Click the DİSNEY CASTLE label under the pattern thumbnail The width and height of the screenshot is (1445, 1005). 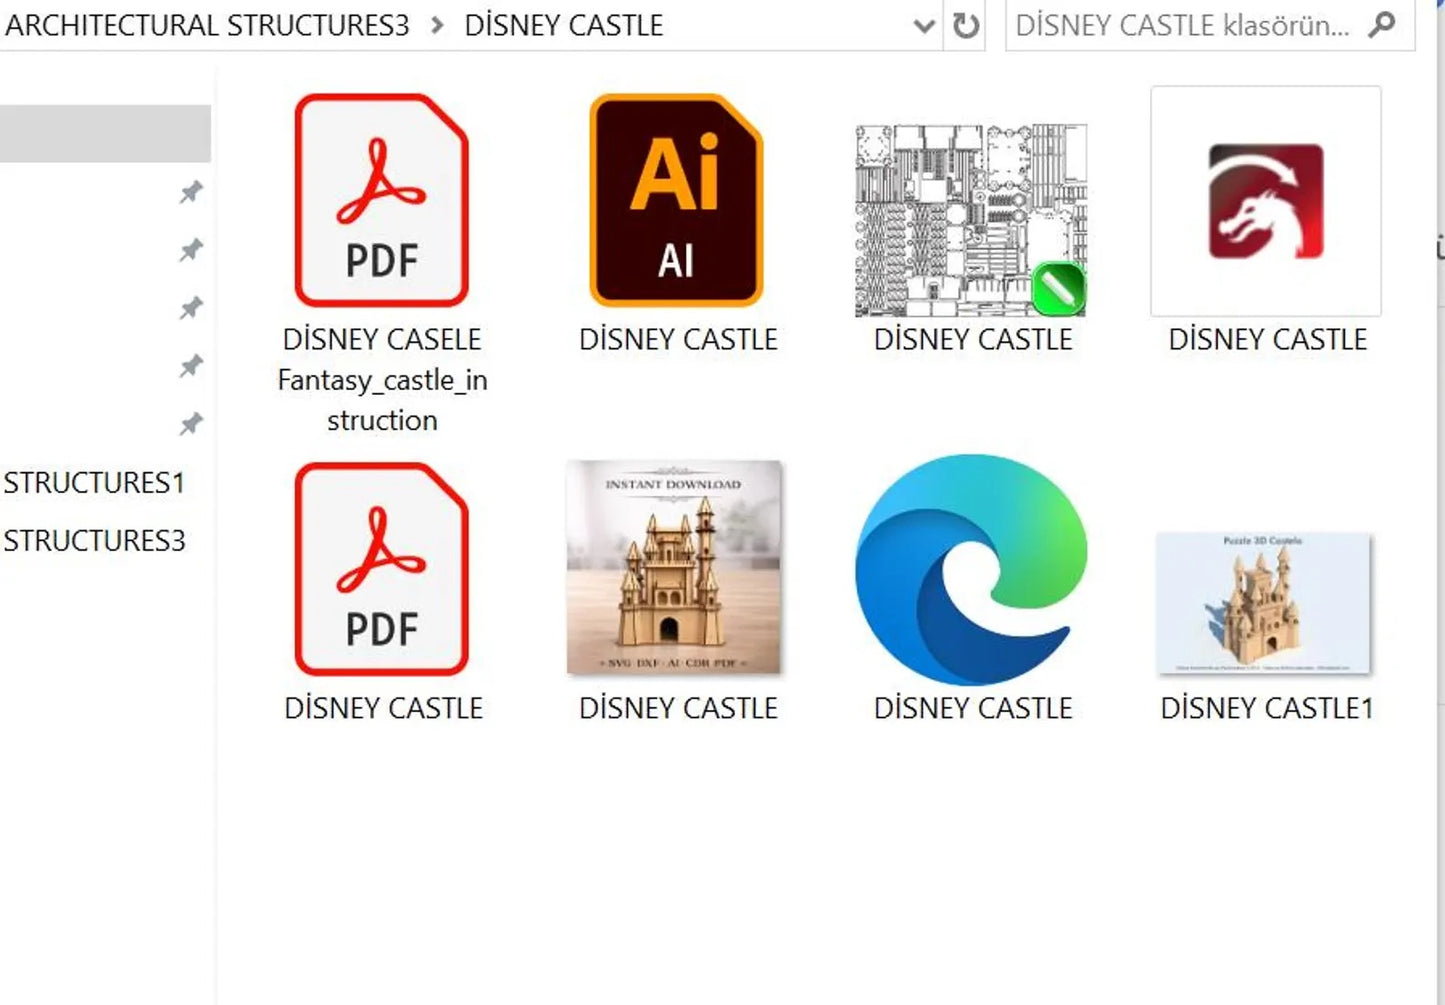[x=973, y=339]
